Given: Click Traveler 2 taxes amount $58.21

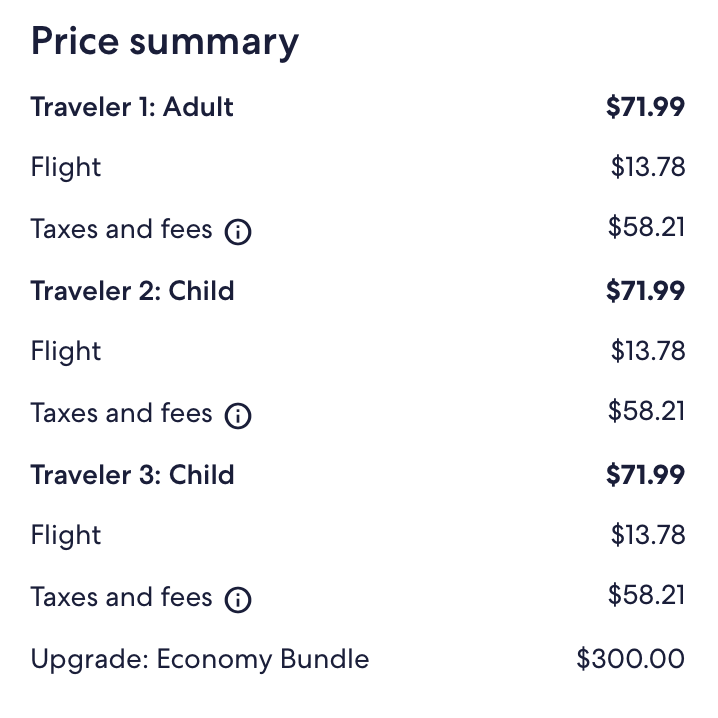Looking at the screenshot, I should click(x=646, y=411).
